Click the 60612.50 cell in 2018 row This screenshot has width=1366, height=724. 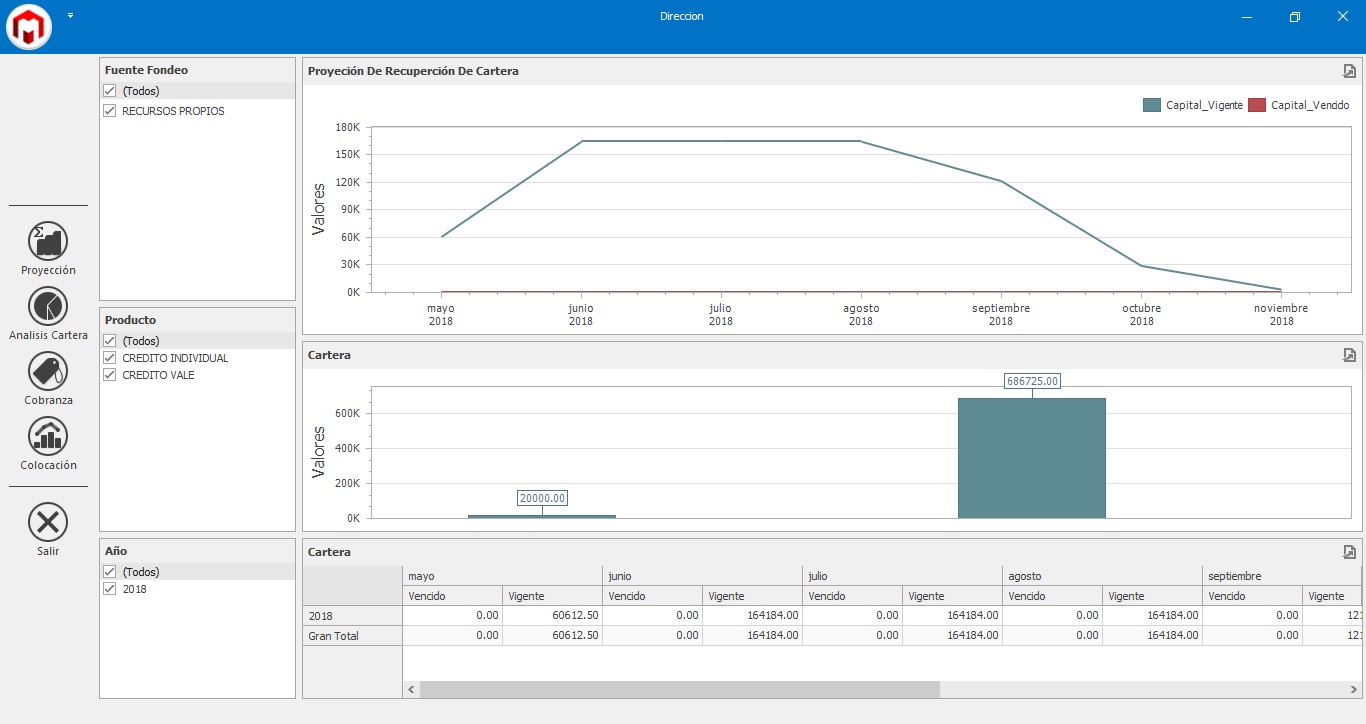(552, 616)
